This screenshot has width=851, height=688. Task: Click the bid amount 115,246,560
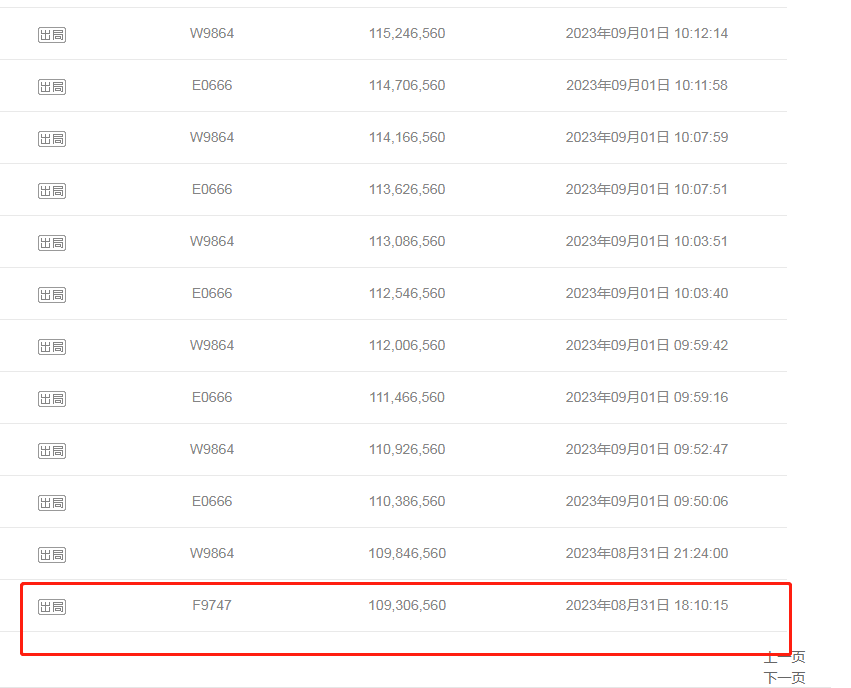click(x=407, y=33)
